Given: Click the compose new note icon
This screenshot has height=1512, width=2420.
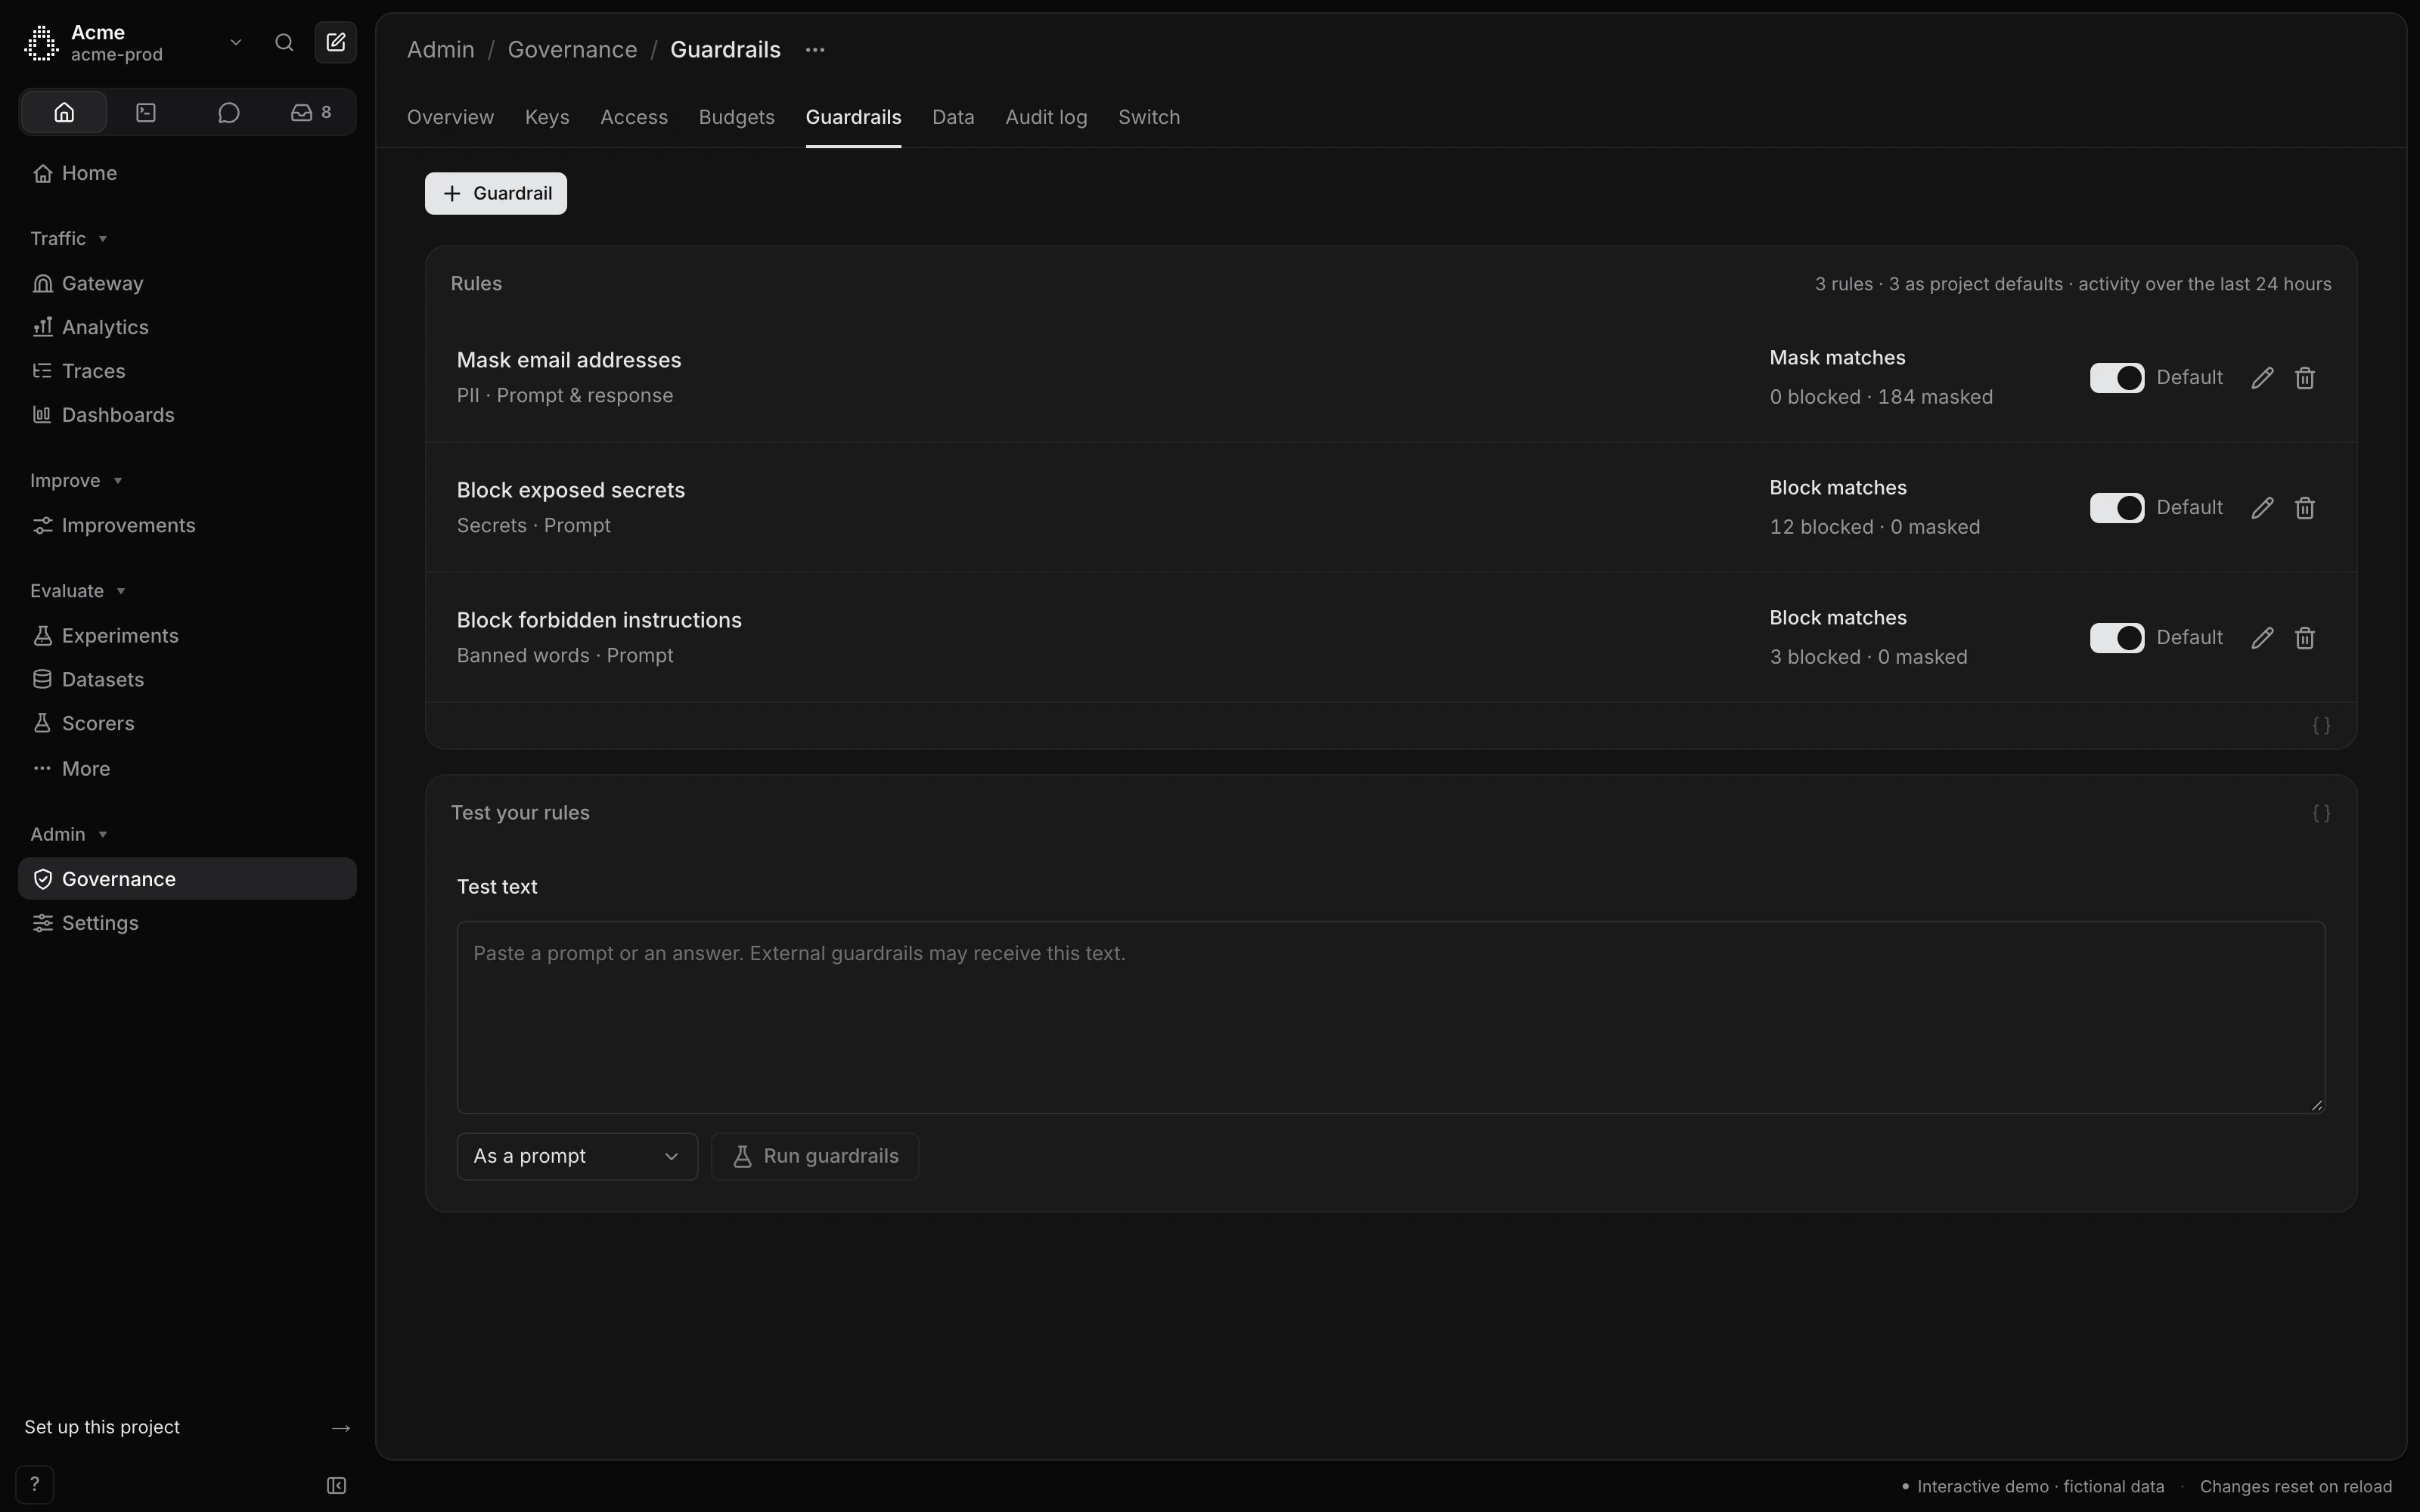Looking at the screenshot, I should pyautogui.click(x=336, y=42).
